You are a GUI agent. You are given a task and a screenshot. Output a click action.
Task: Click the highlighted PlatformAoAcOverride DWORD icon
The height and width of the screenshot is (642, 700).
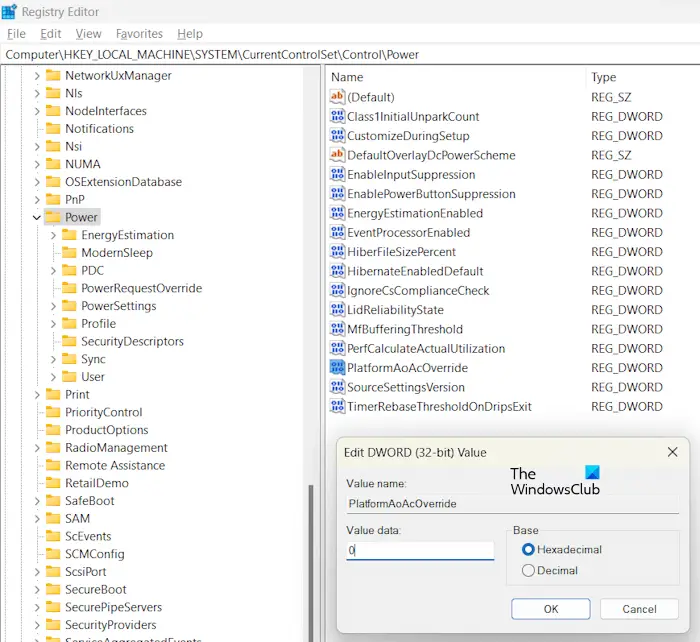point(337,367)
